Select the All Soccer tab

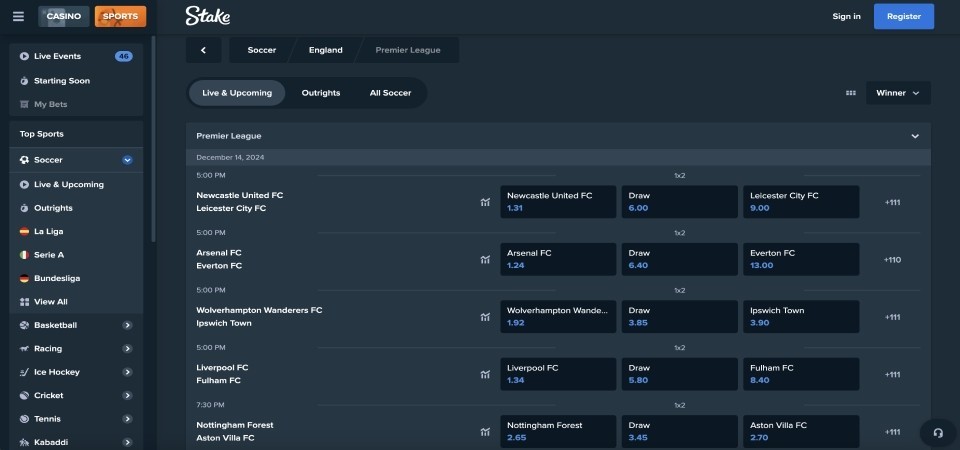coord(391,93)
